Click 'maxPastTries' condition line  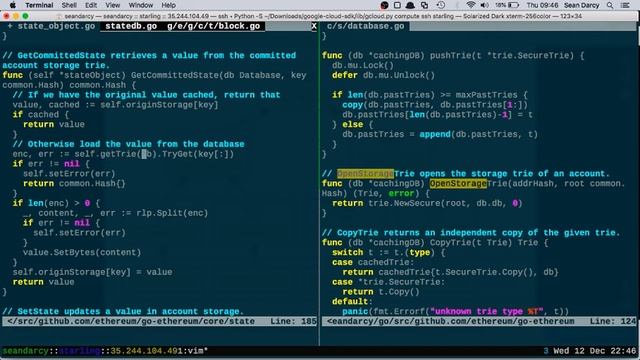point(430,95)
